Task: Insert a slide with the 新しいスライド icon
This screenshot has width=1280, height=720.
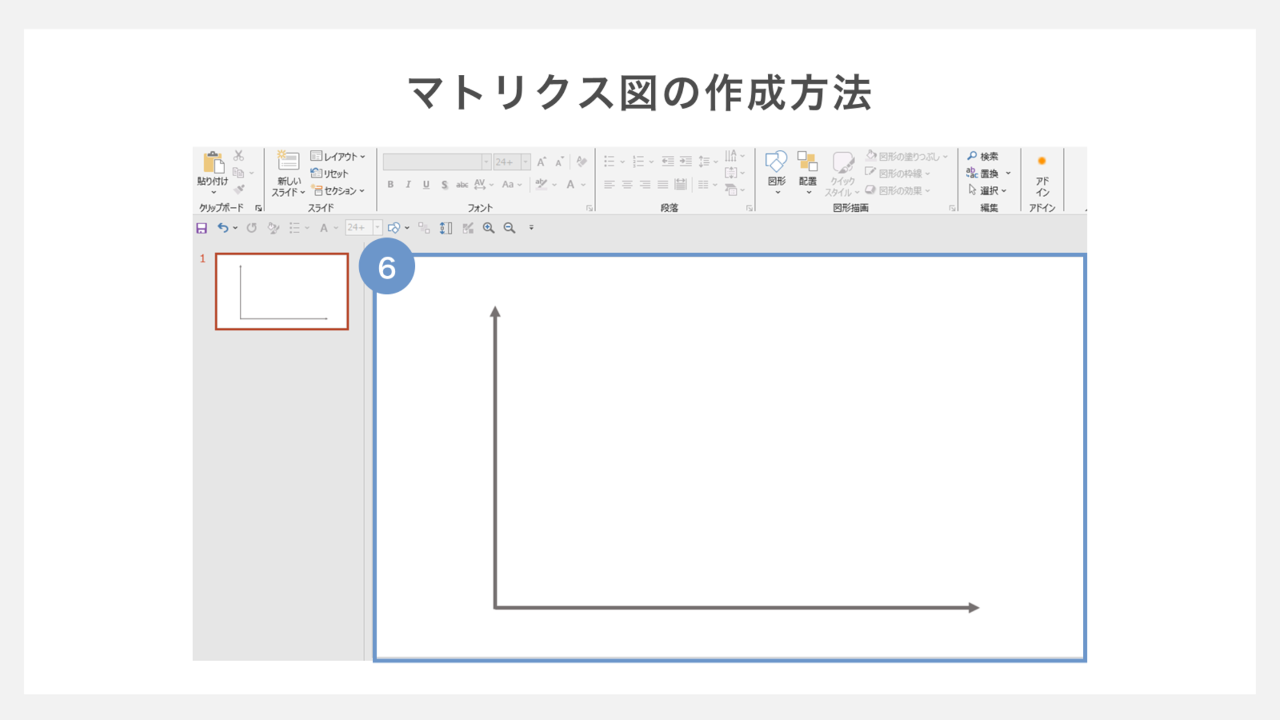Action: tap(289, 161)
